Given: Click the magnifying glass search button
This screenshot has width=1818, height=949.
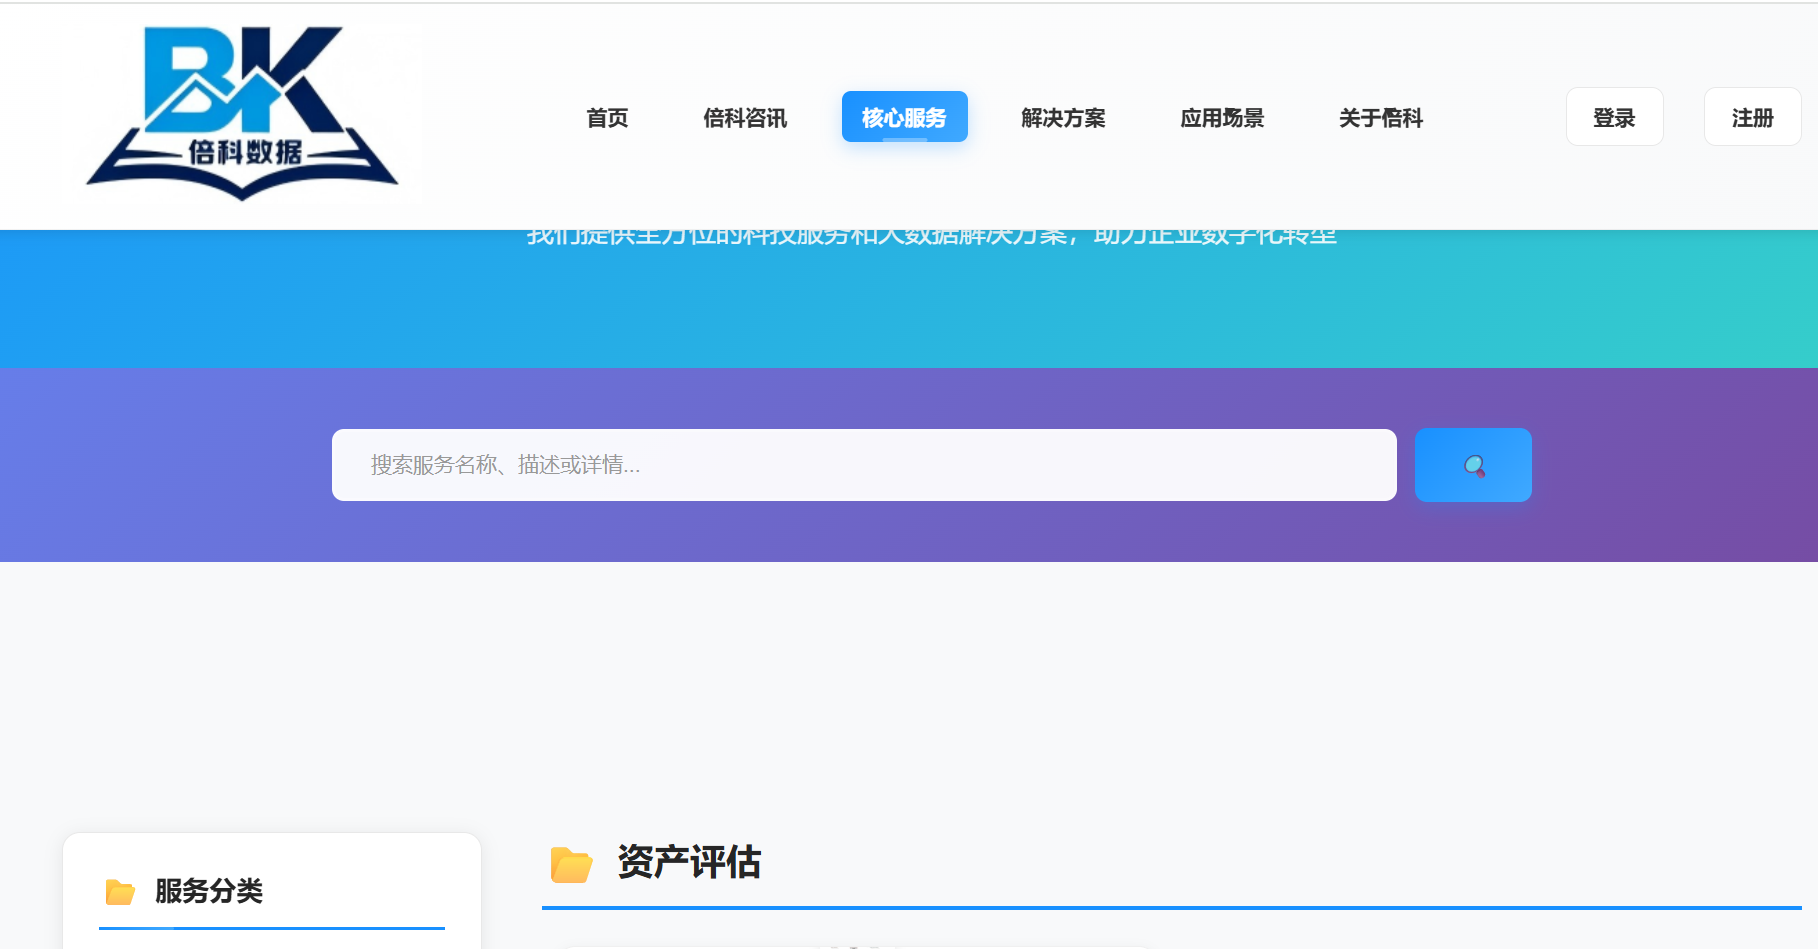Looking at the screenshot, I should point(1473,465).
